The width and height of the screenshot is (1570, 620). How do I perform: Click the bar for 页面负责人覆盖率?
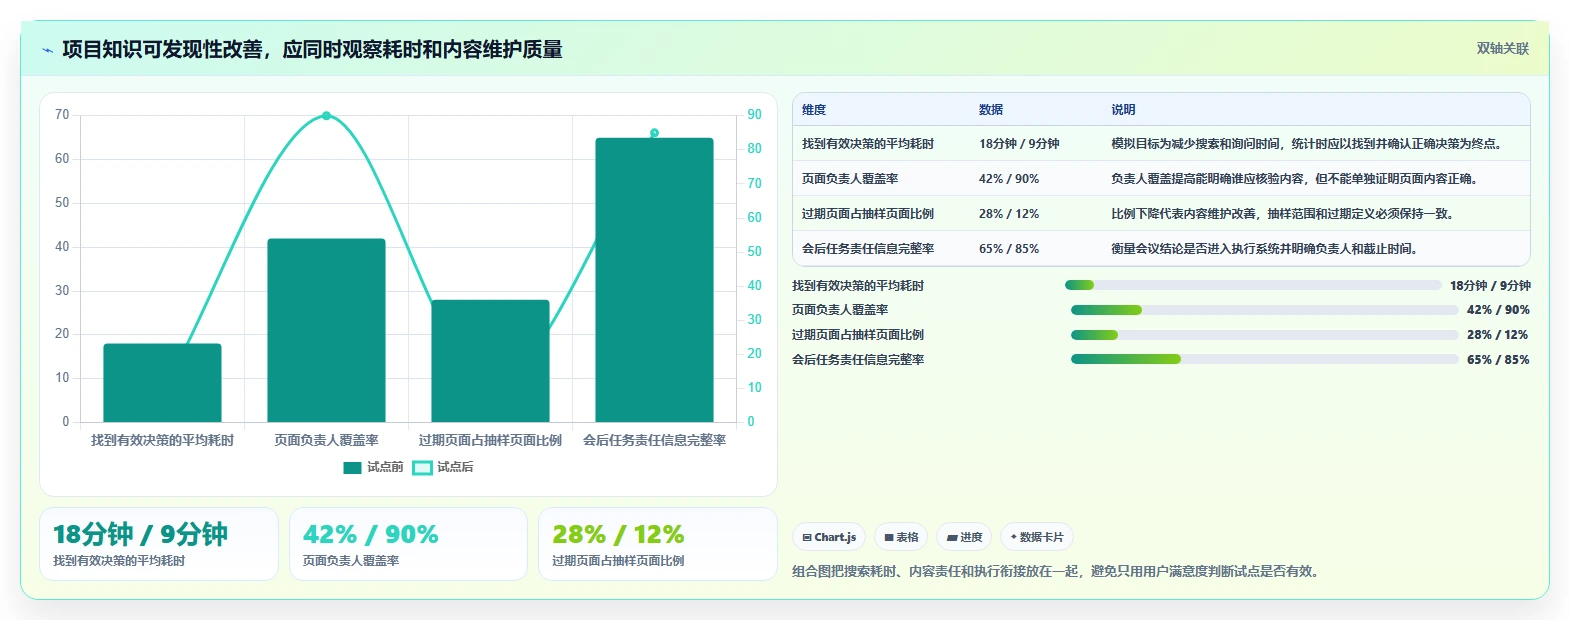click(x=326, y=330)
